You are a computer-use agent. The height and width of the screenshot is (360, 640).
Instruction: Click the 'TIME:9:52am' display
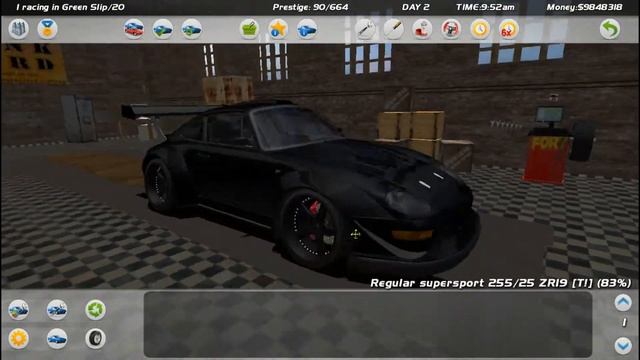[485, 7]
